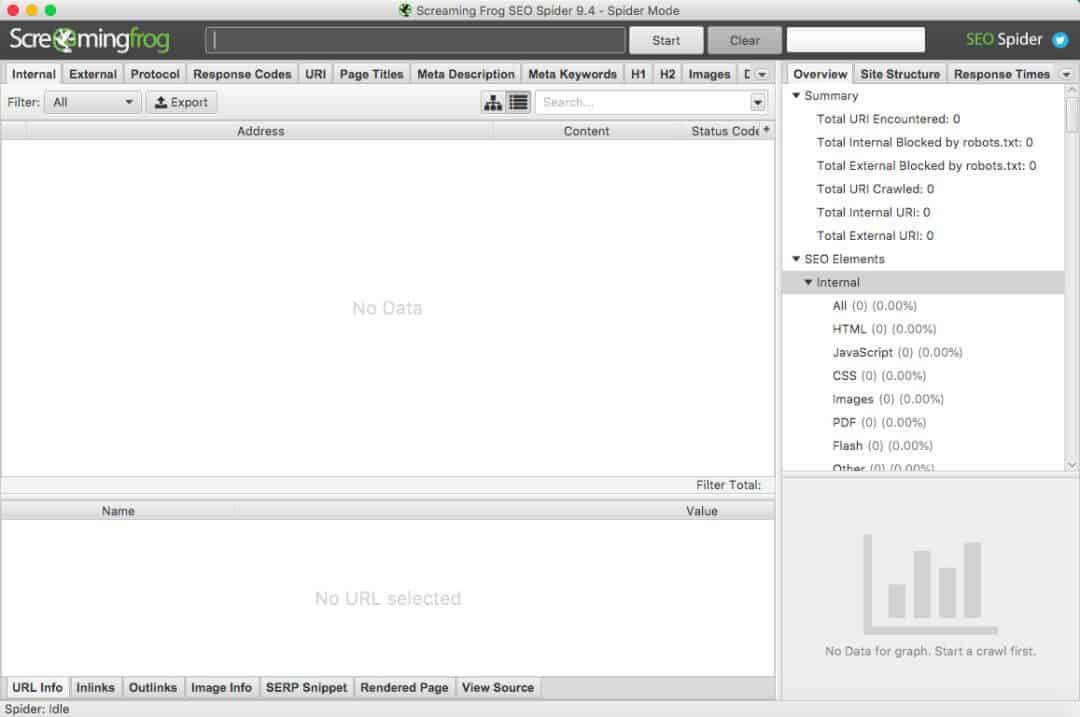This screenshot has width=1080, height=717.
Task: Open the Twitter link icon
Action: point(1060,40)
